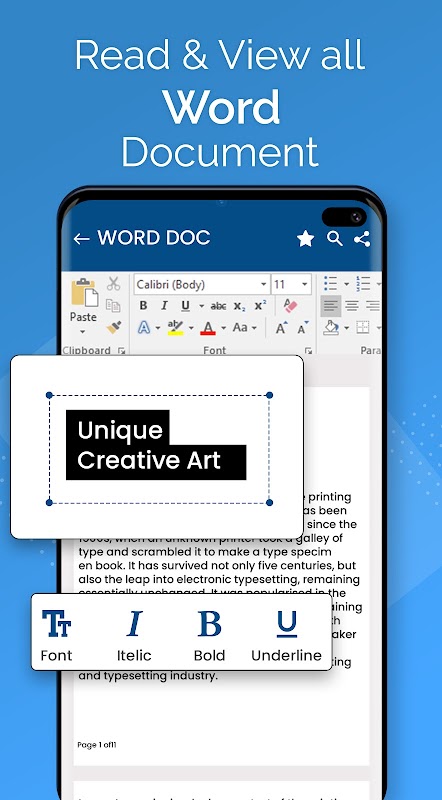The width and height of the screenshot is (442, 800).
Task: Toggle Superscript x² formatting
Action: click(x=260, y=305)
